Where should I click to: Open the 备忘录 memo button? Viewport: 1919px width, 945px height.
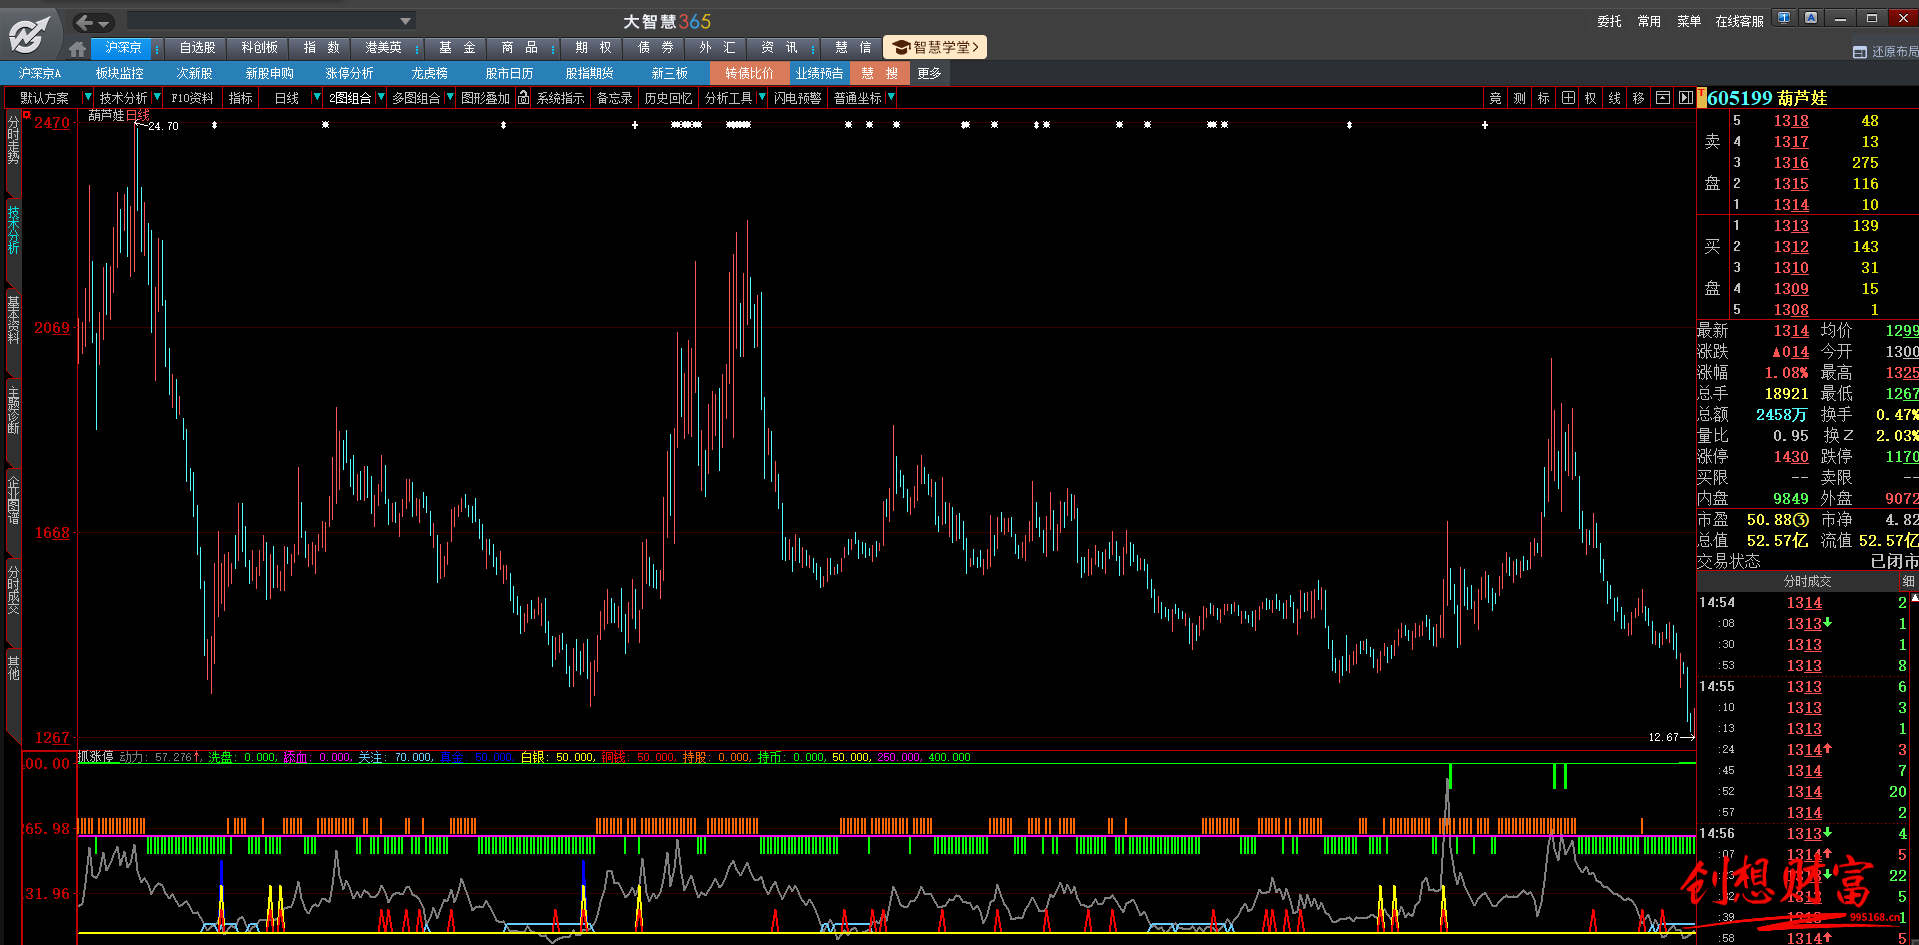[614, 98]
